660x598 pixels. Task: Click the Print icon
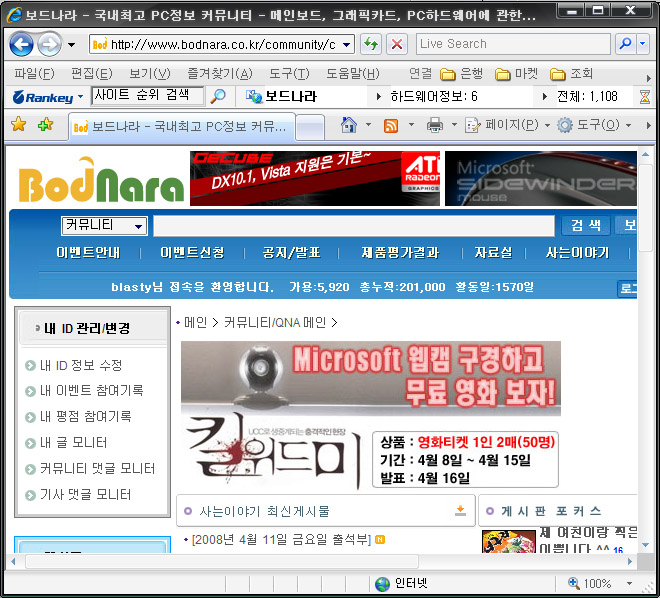click(x=435, y=125)
